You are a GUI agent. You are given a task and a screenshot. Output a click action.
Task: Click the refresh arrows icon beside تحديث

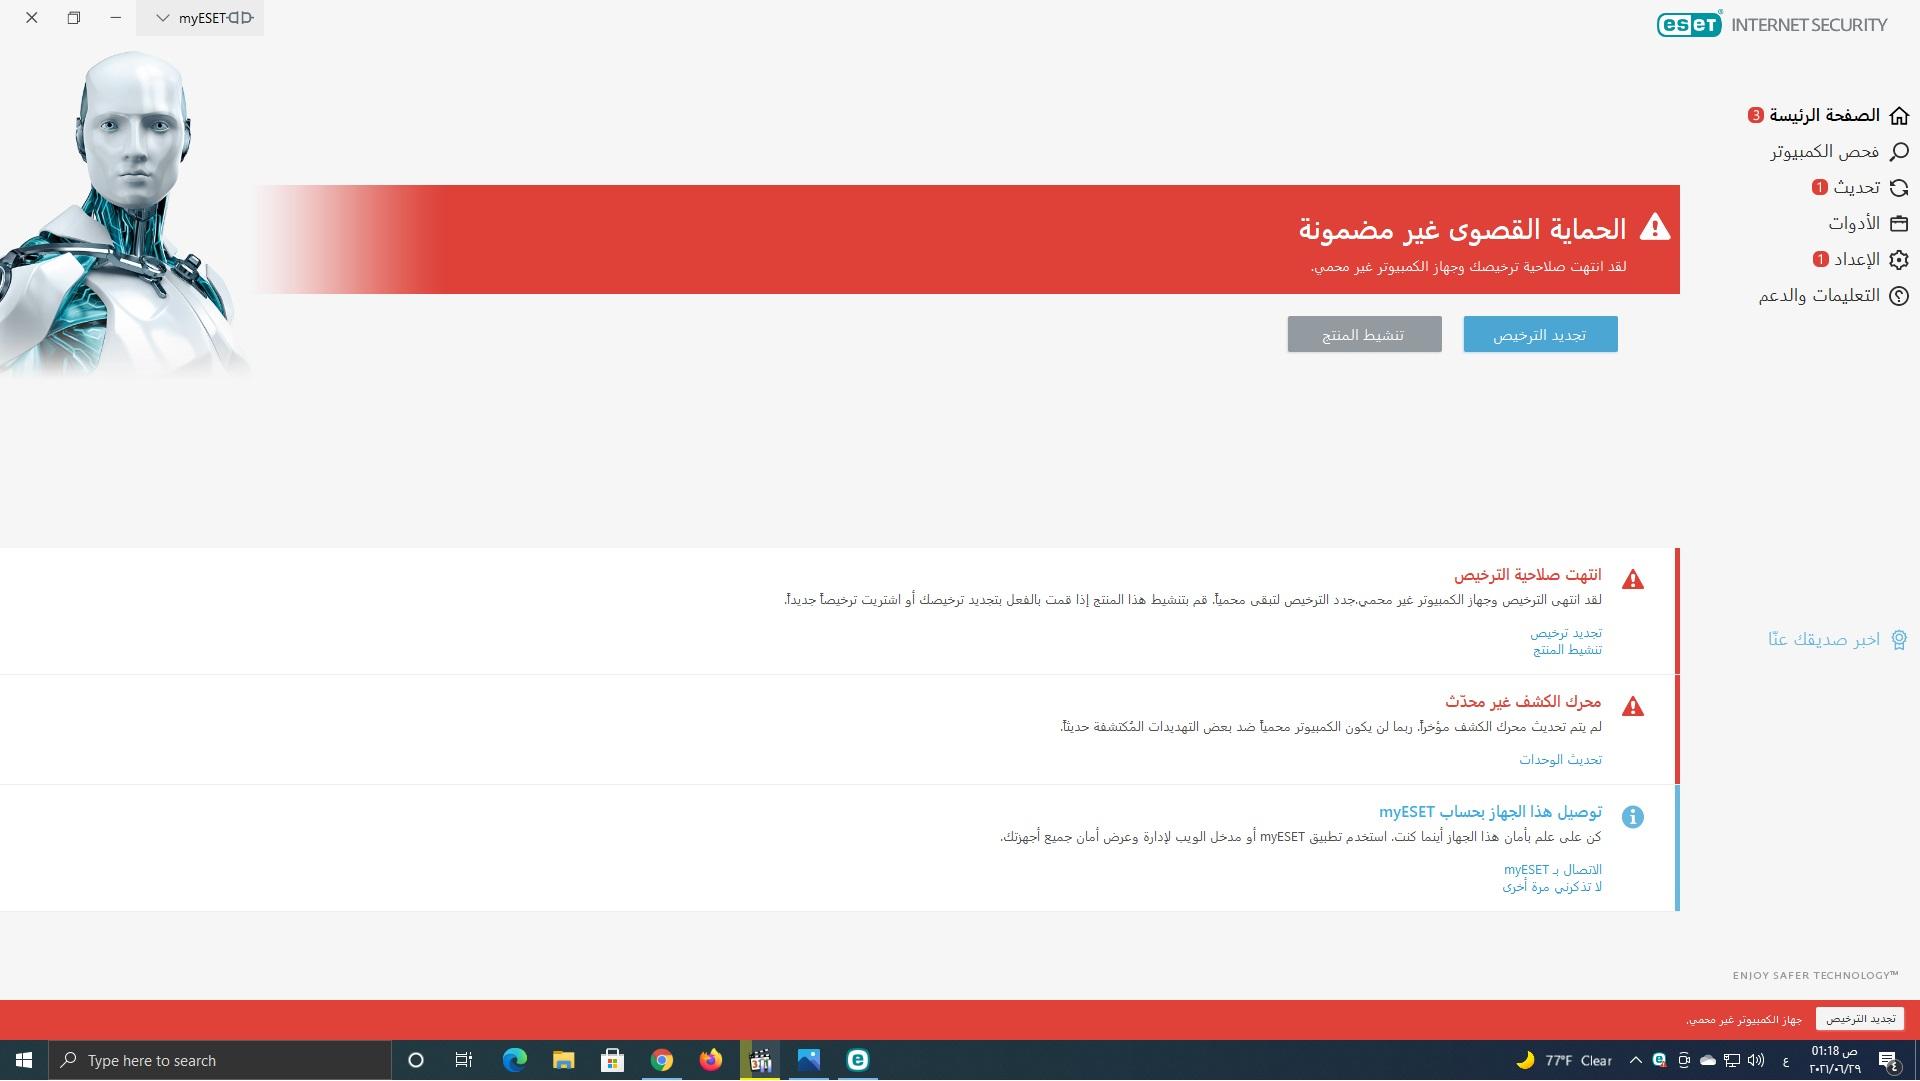pos(1899,187)
